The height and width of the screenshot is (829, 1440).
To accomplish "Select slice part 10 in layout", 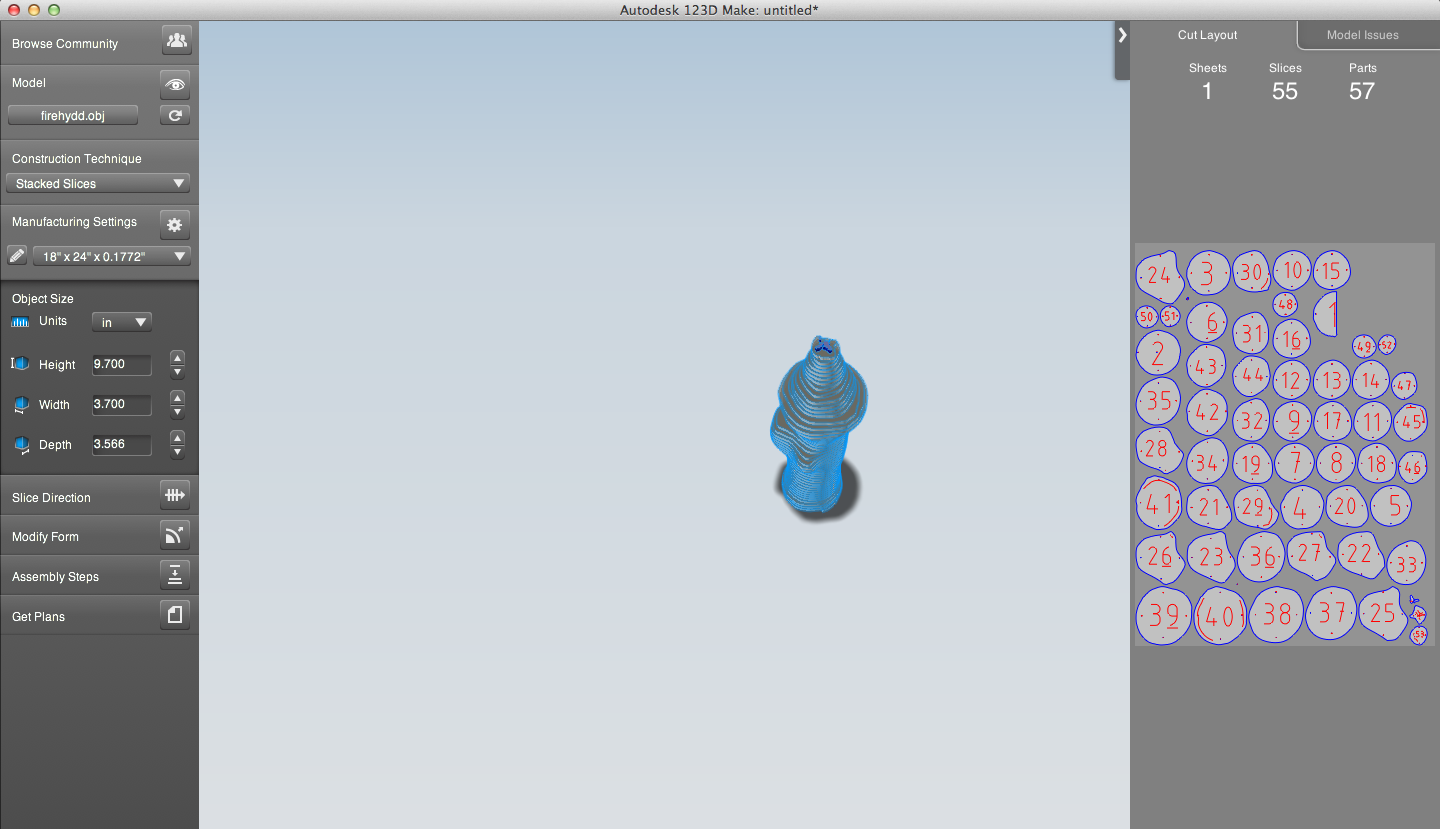I will pyautogui.click(x=1292, y=270).
